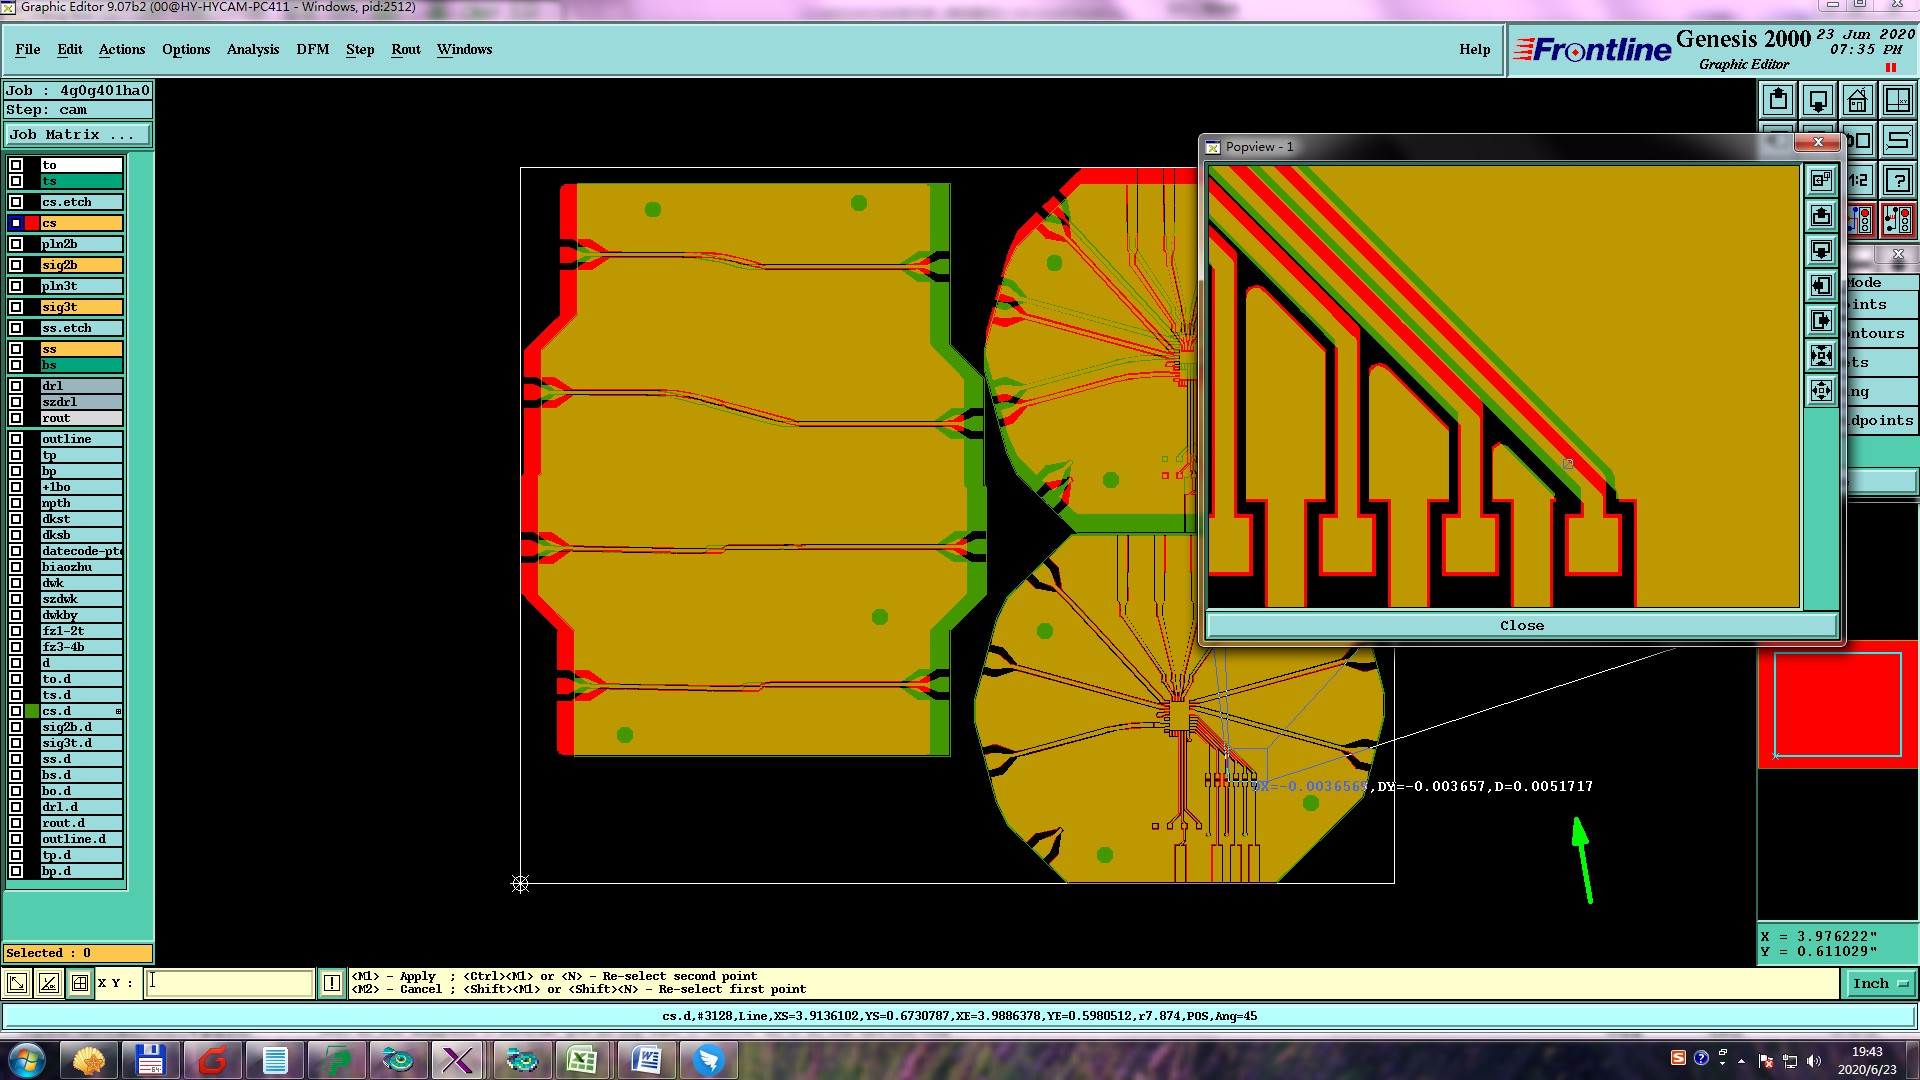The width and height of the screenshot is (1920, 1080).
Task: Click the red color swatch of cs layer
Action: (32, 223)
